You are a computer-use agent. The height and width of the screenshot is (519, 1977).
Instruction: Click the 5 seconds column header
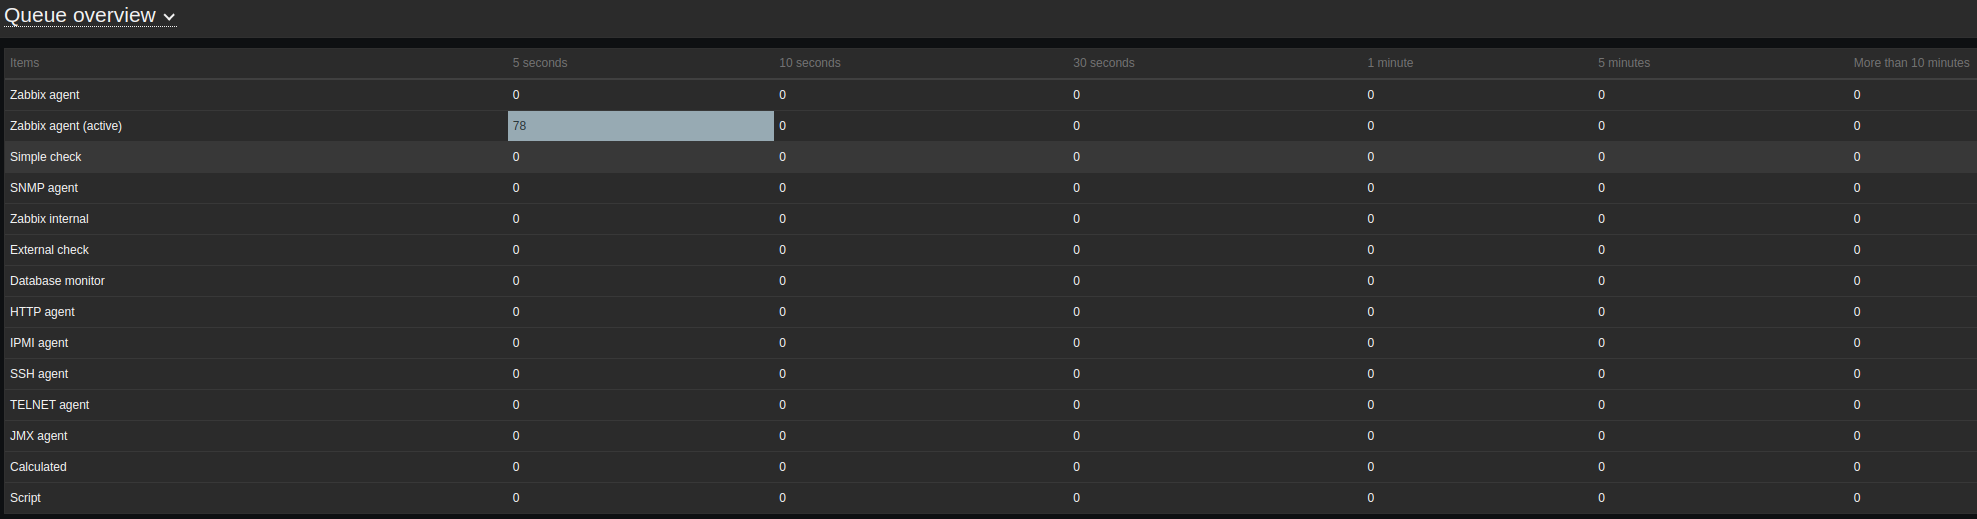pos(540,63)
